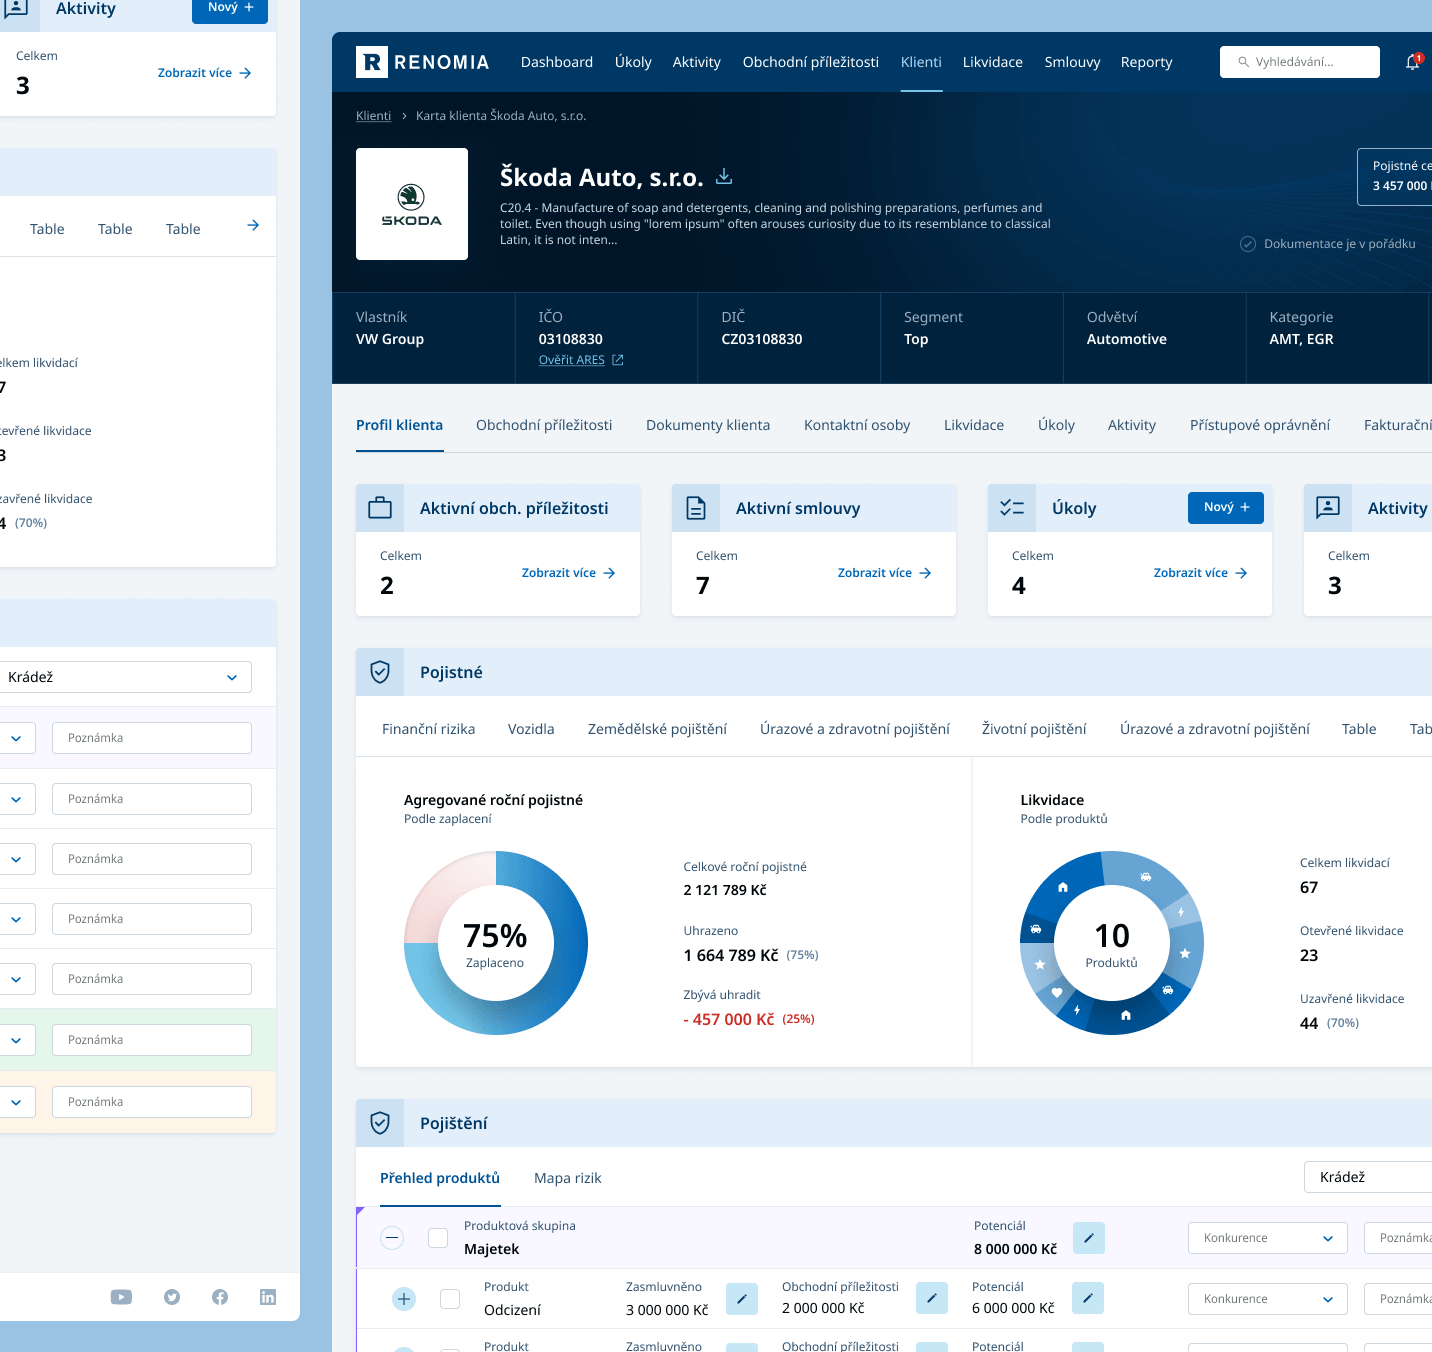Click the 75% Zaplaceno donut chart
The image size is (1432, 1352).
[496, 943]
